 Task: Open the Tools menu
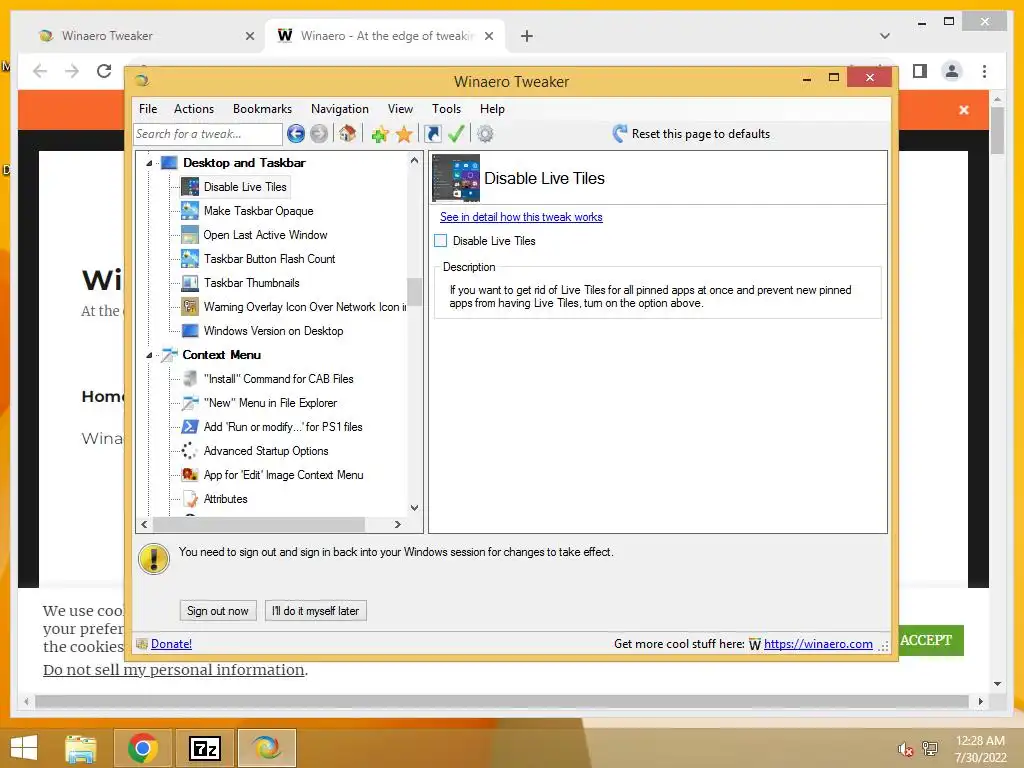pos(447,109)
